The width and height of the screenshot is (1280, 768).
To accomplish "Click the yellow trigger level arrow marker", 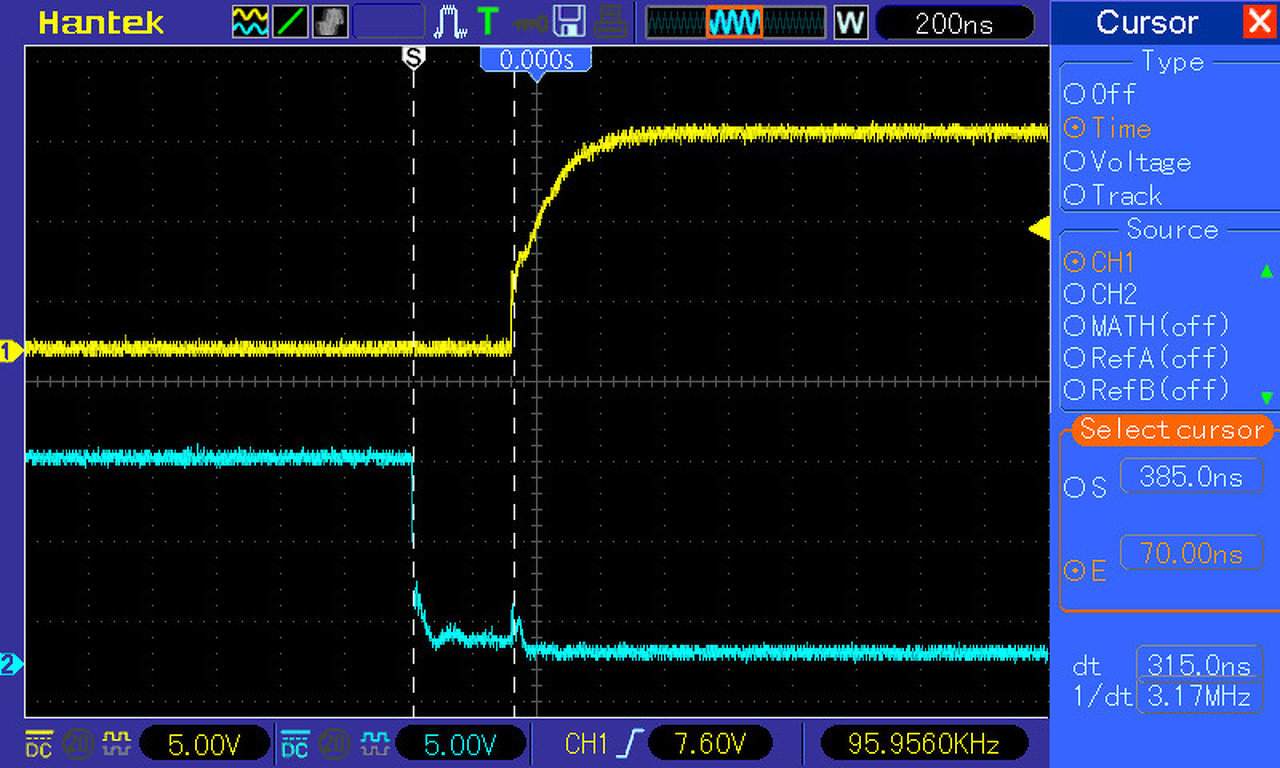I will point(1039,229).
